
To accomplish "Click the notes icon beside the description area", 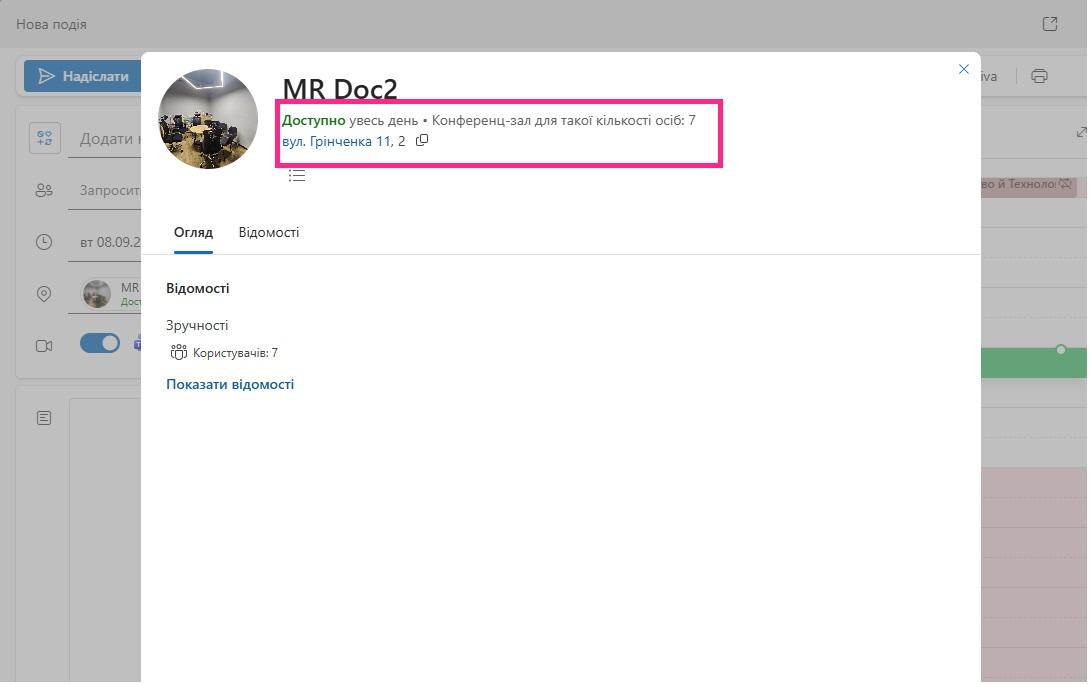I will (x=44, y=418).
